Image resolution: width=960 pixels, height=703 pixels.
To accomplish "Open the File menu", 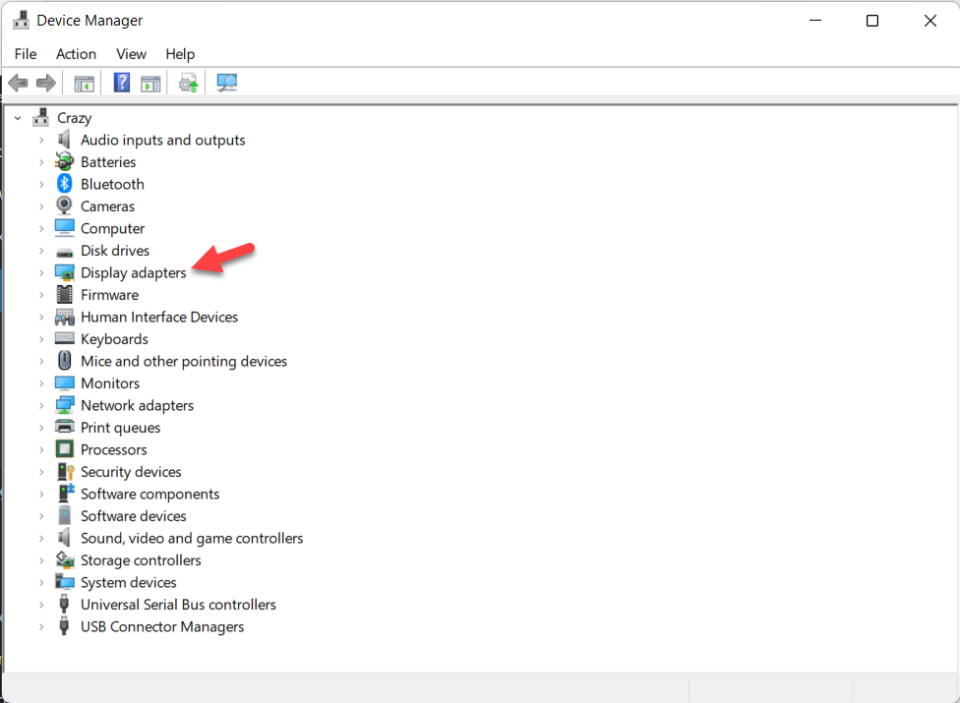I will point(25,54).
